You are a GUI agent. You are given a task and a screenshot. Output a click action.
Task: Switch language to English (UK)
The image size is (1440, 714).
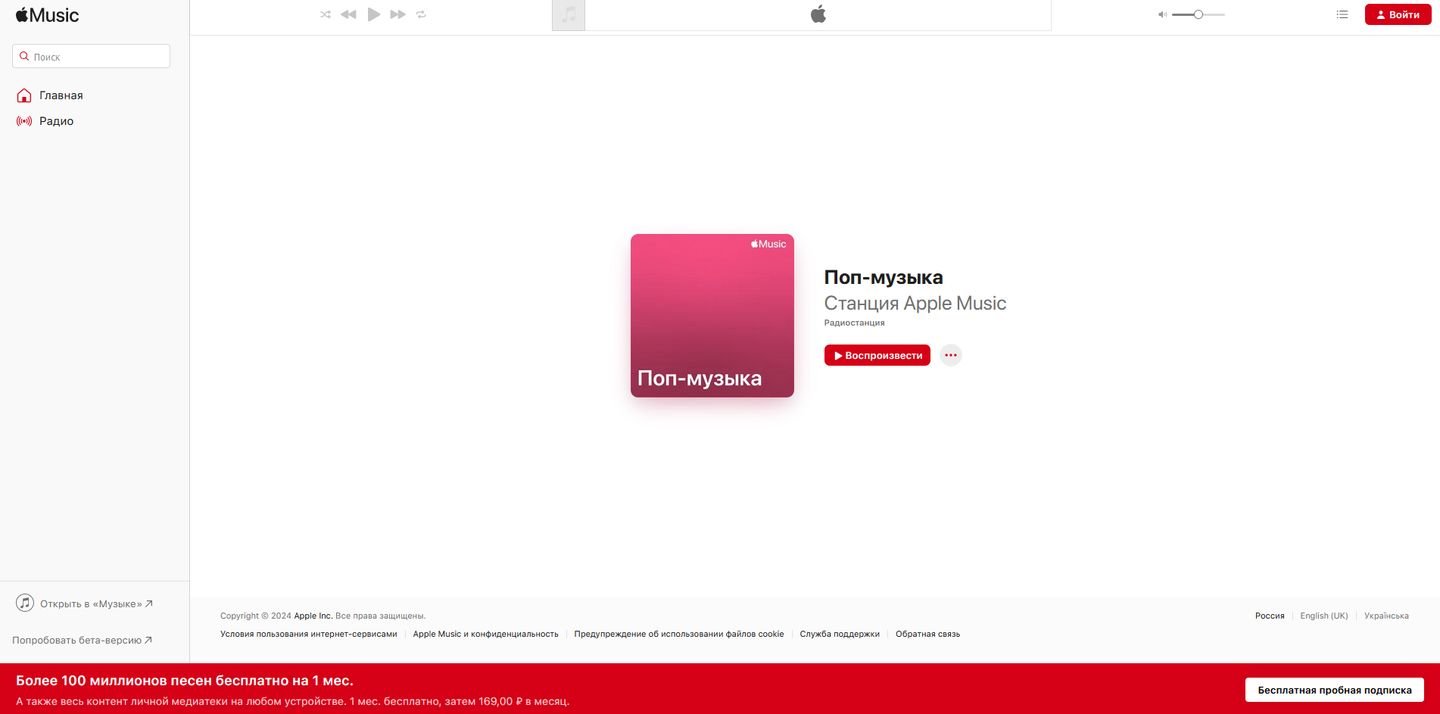(x=1324, y=616)
